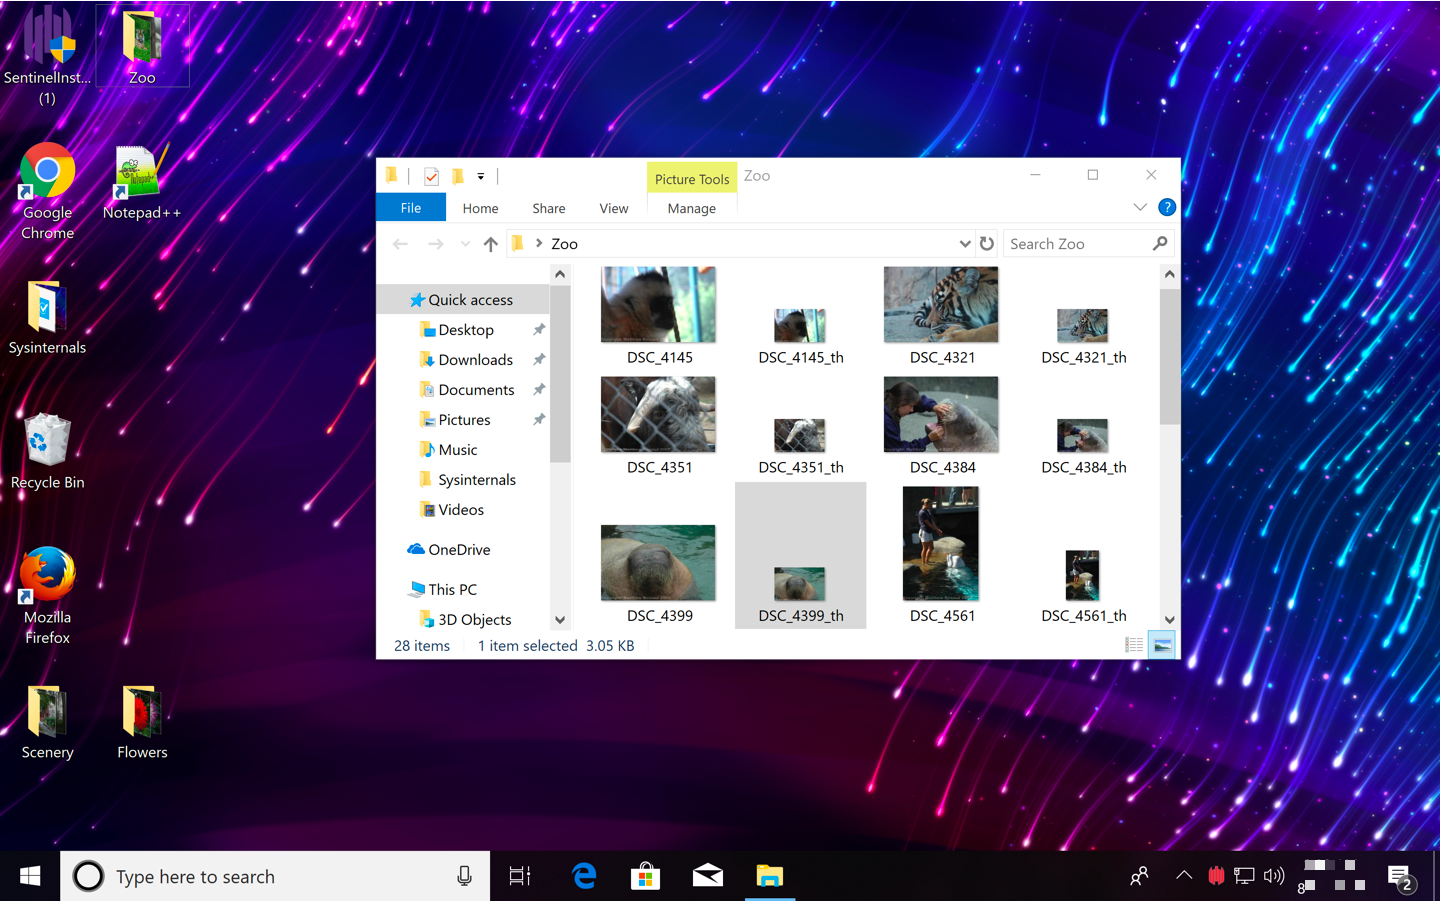
Task: Switch to Large thumbnails view icon
Action: [x=1162, y=646]
